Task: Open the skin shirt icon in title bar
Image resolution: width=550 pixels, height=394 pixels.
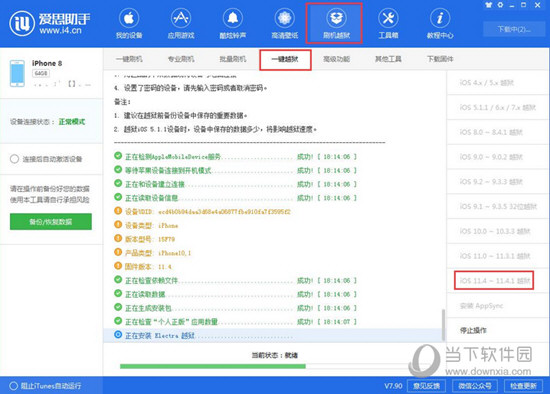Action: click(x=488, y=5)
